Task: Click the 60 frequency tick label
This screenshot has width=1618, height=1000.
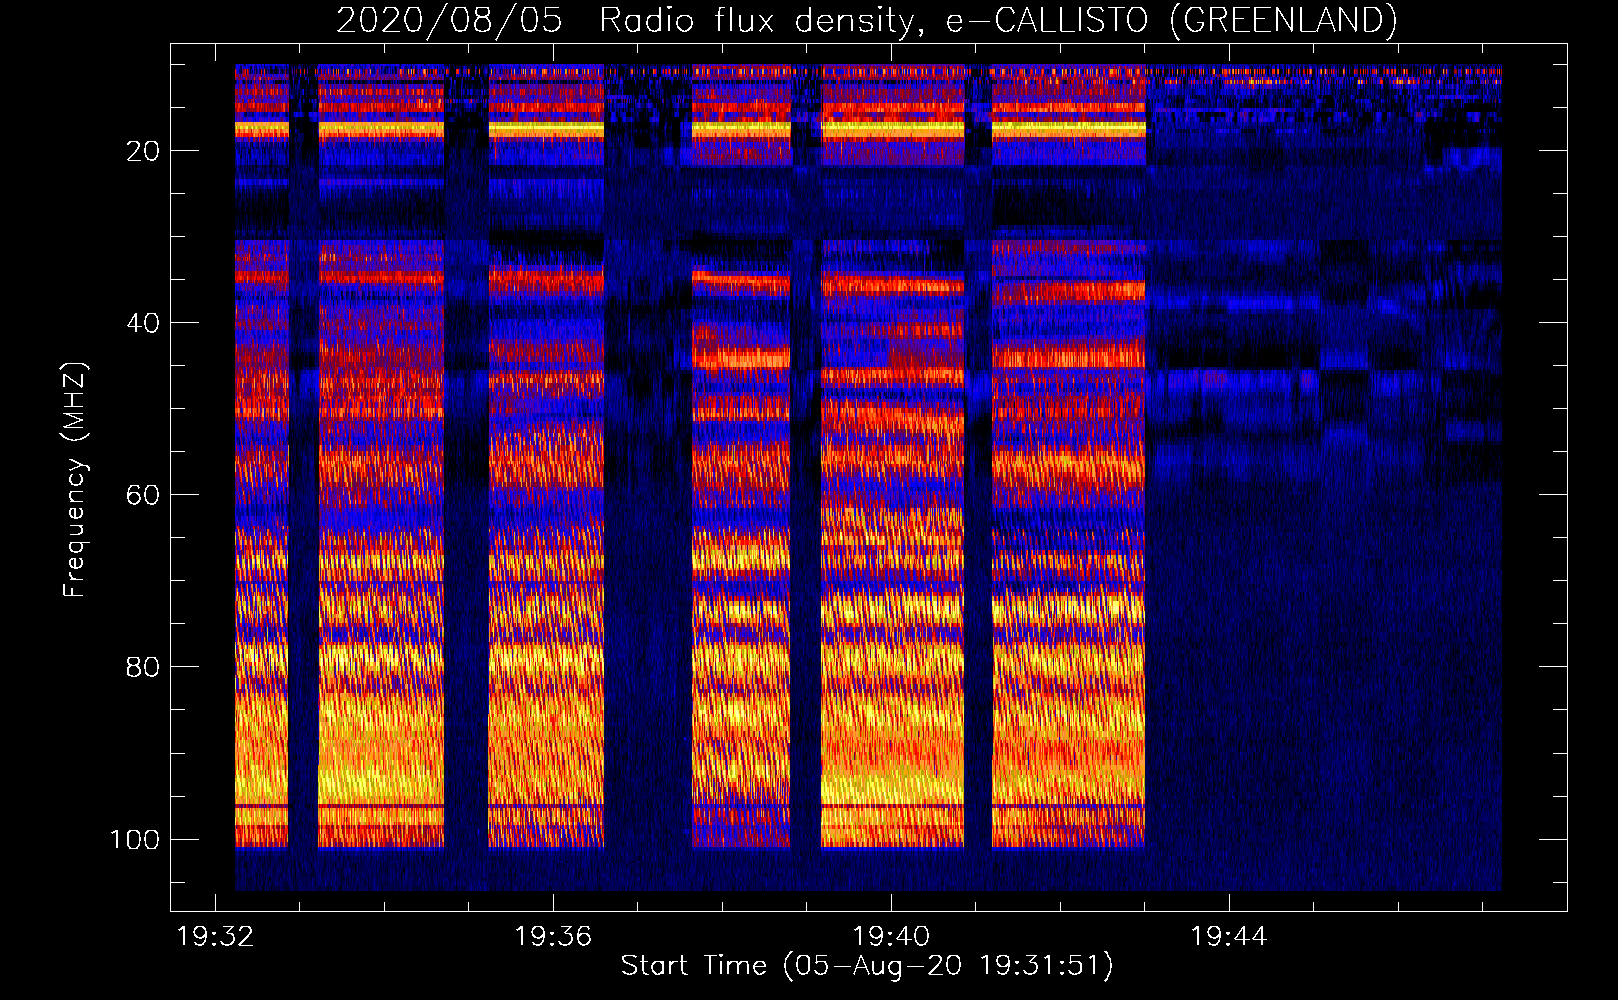Action: (x=143, y=495)
